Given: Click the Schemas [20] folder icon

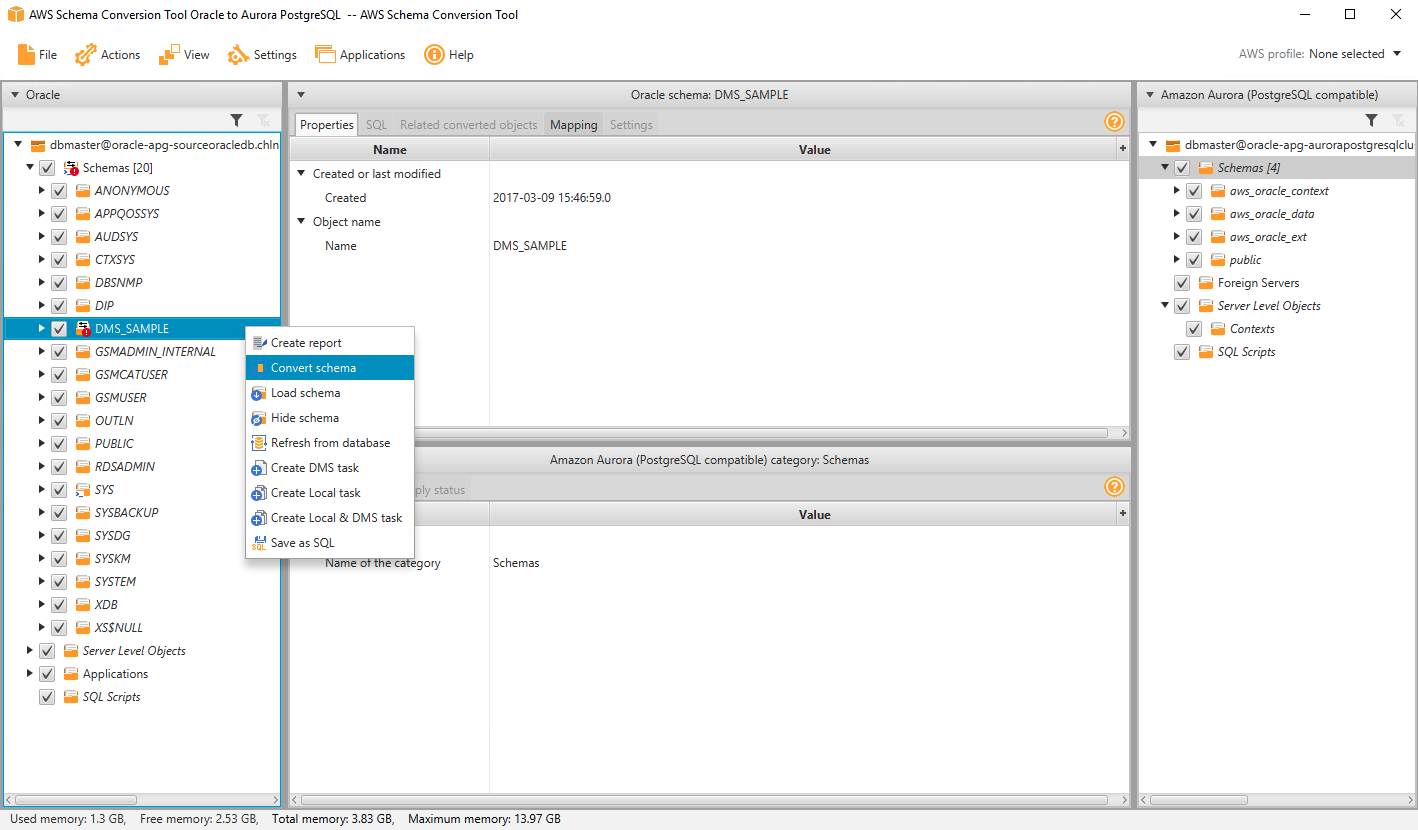Looking at the screenshot, I should point(71,168).
